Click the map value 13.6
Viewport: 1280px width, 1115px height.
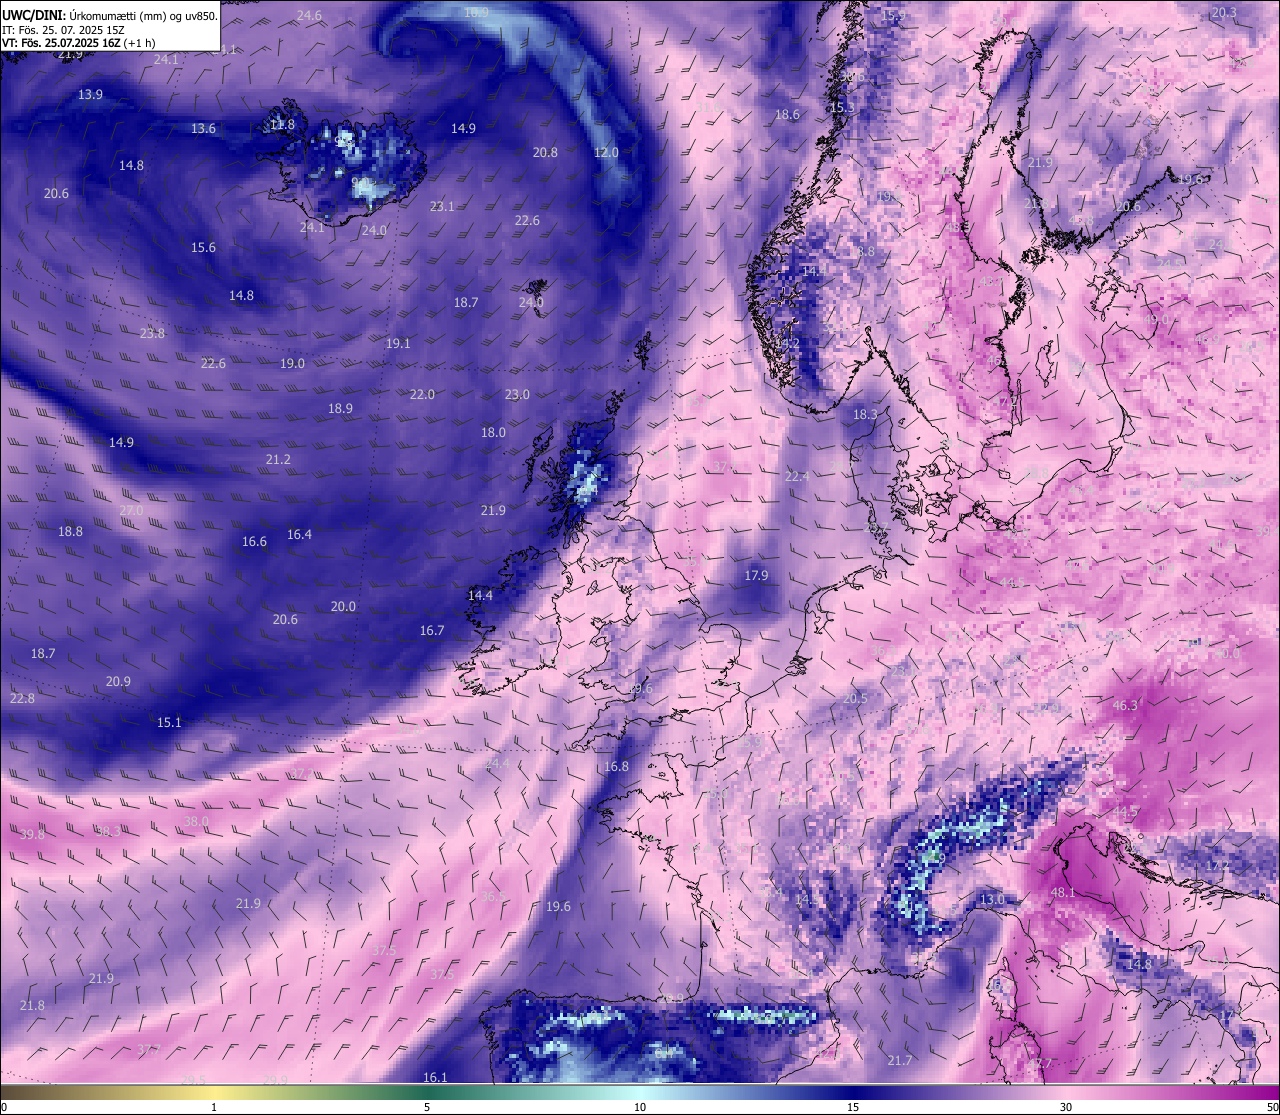pos(203,128)
